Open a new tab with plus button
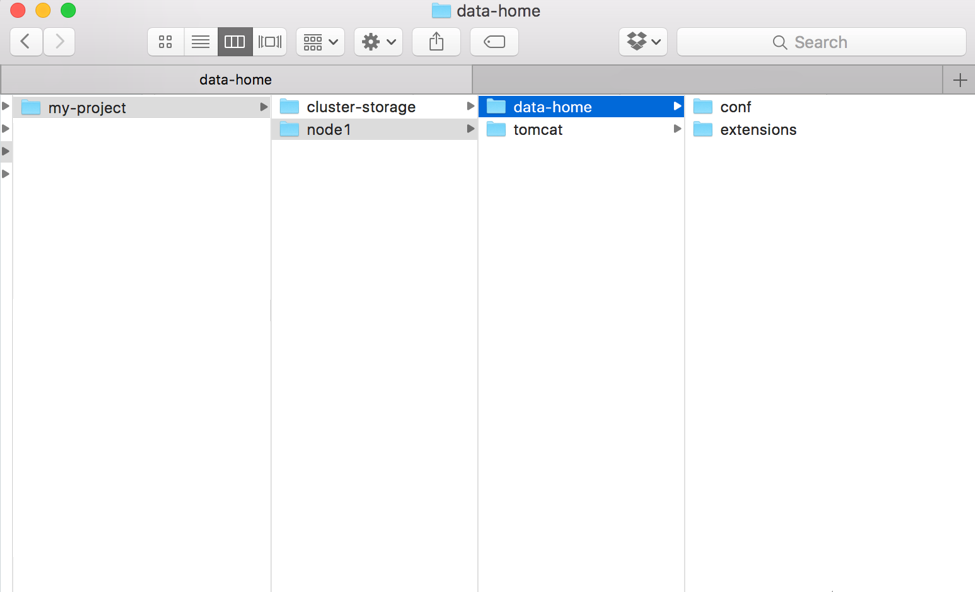 click(959, 79)
